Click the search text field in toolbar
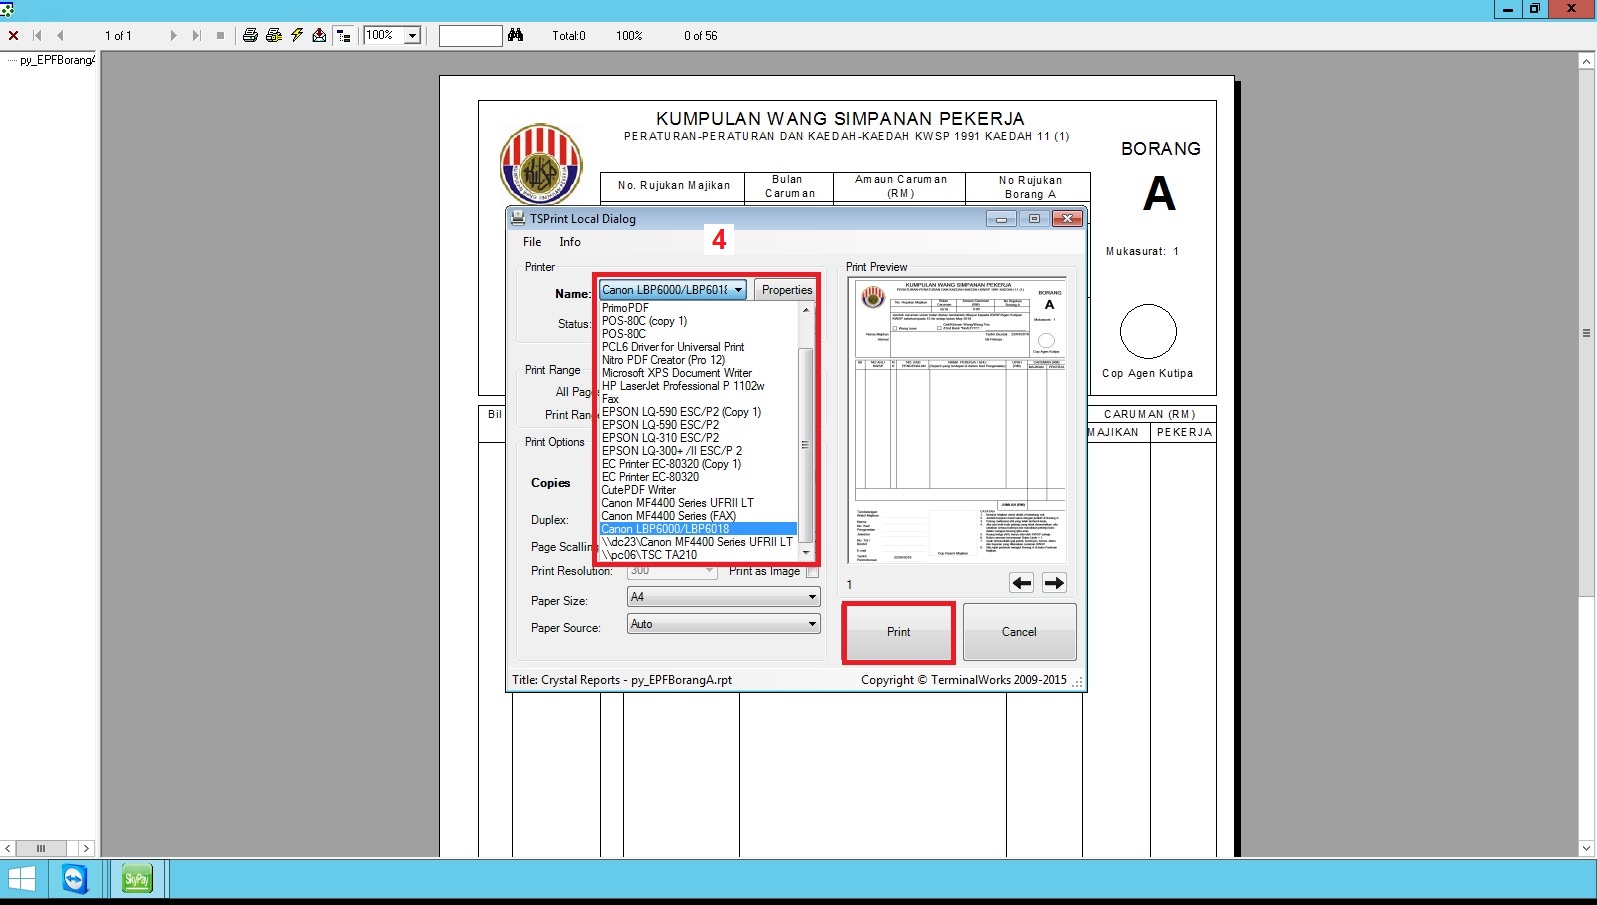Image resolution: width=1597 pixels, height=905 pixels. 470,35
